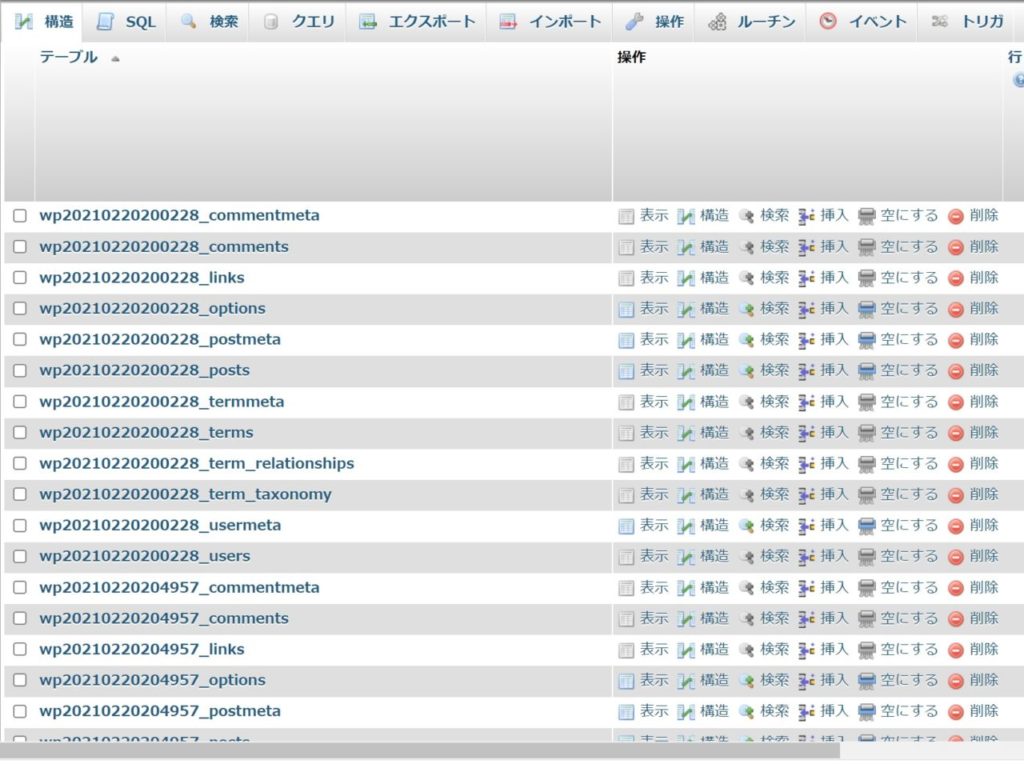Check the wp20210220200228_options checkbox

(x=20, y=308)
